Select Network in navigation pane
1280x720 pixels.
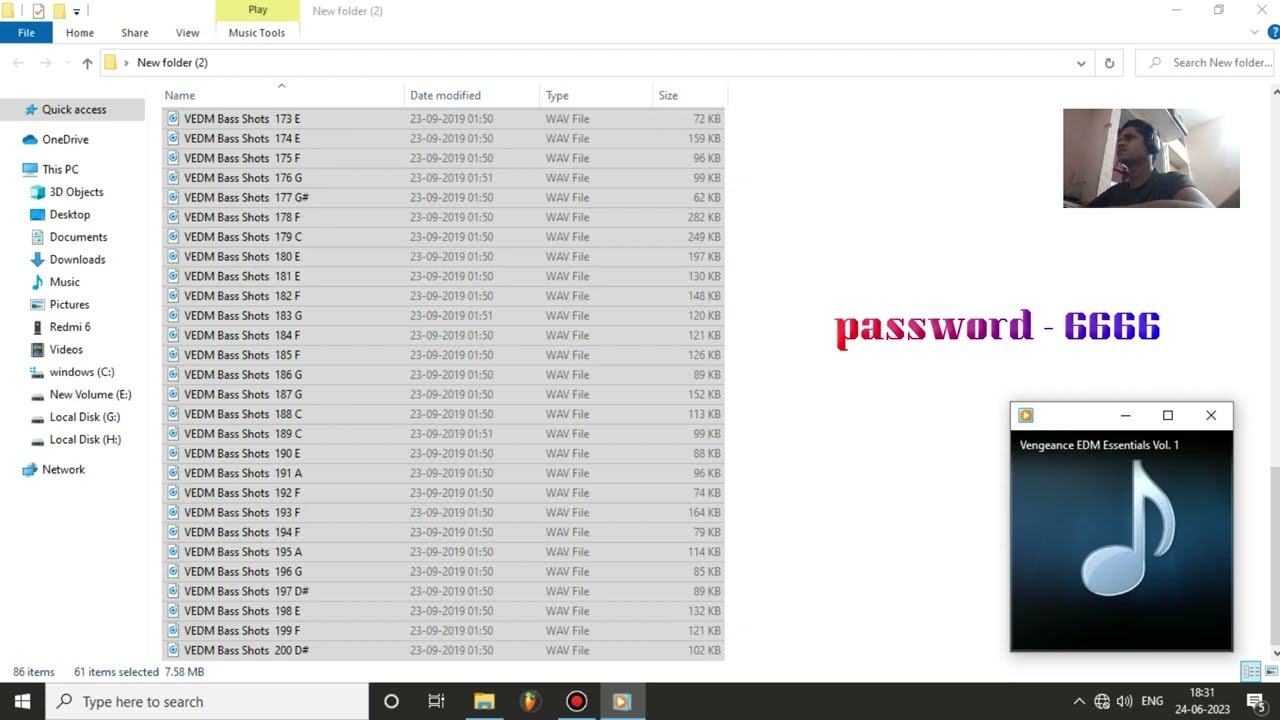coord(63,470)
